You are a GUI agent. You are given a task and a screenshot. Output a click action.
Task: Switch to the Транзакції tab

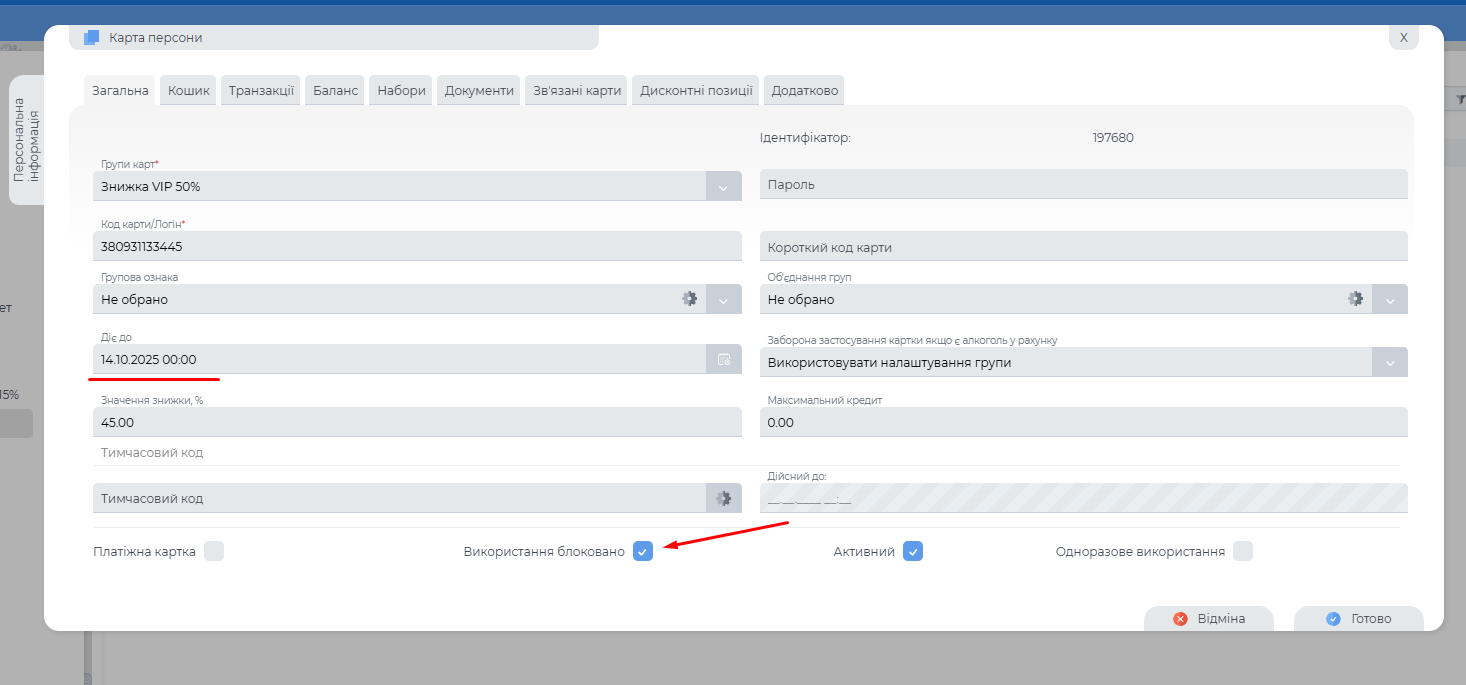[x=261, y=90]
